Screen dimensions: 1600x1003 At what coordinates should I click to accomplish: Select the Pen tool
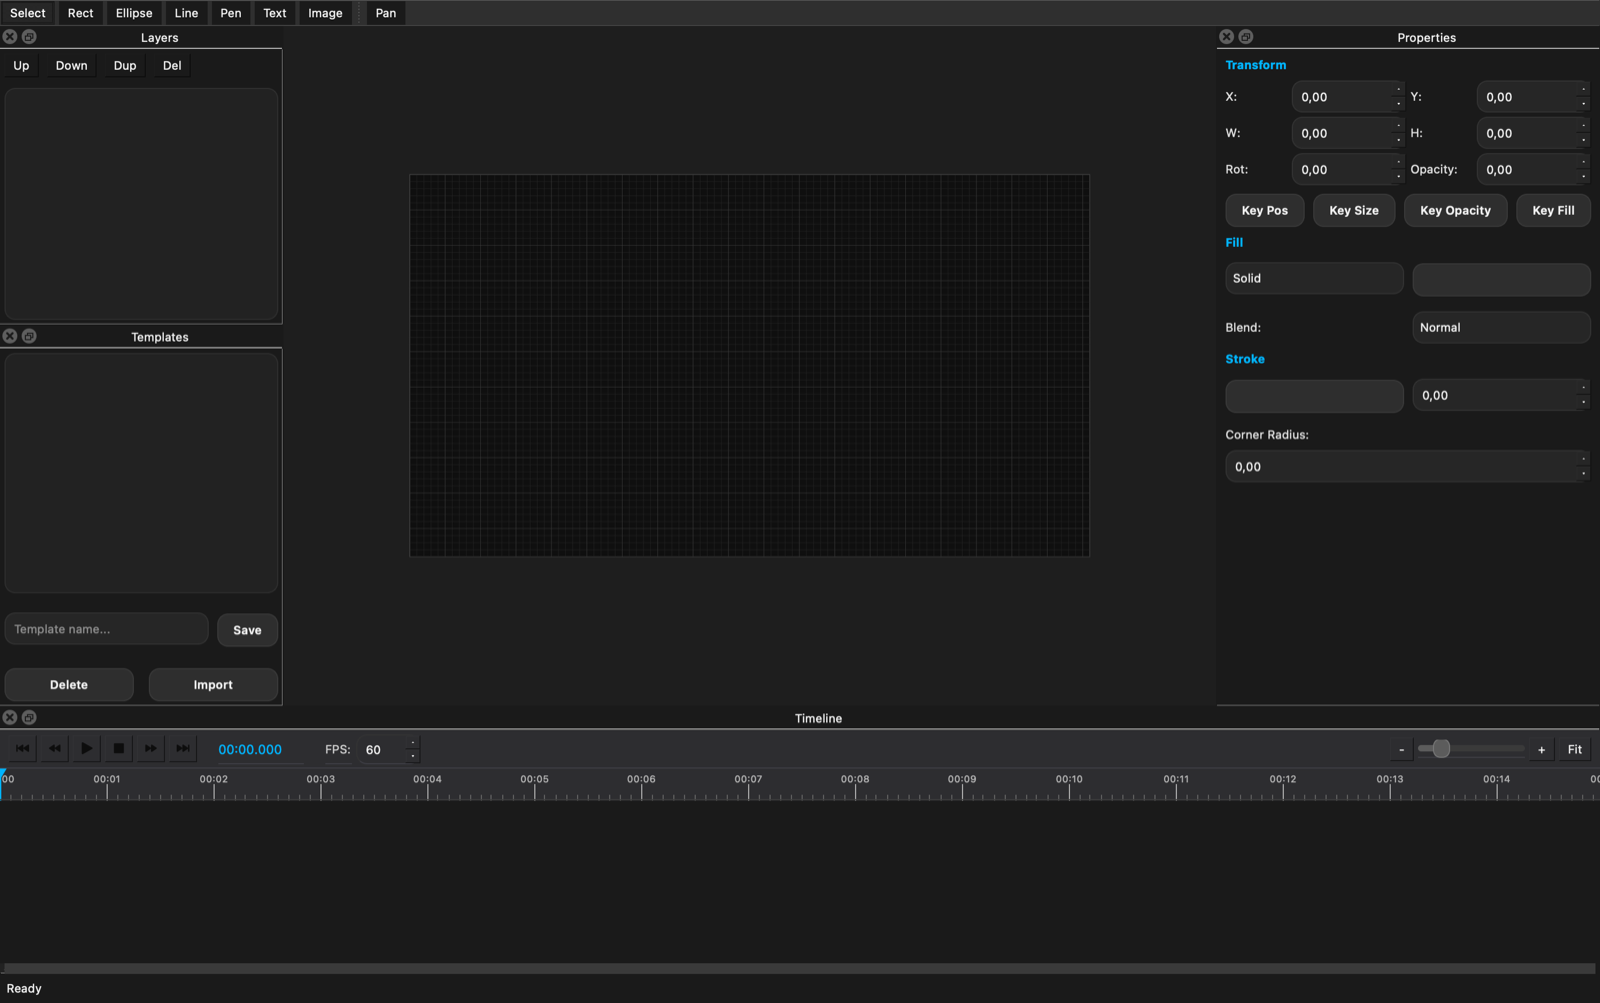[231, 13]
